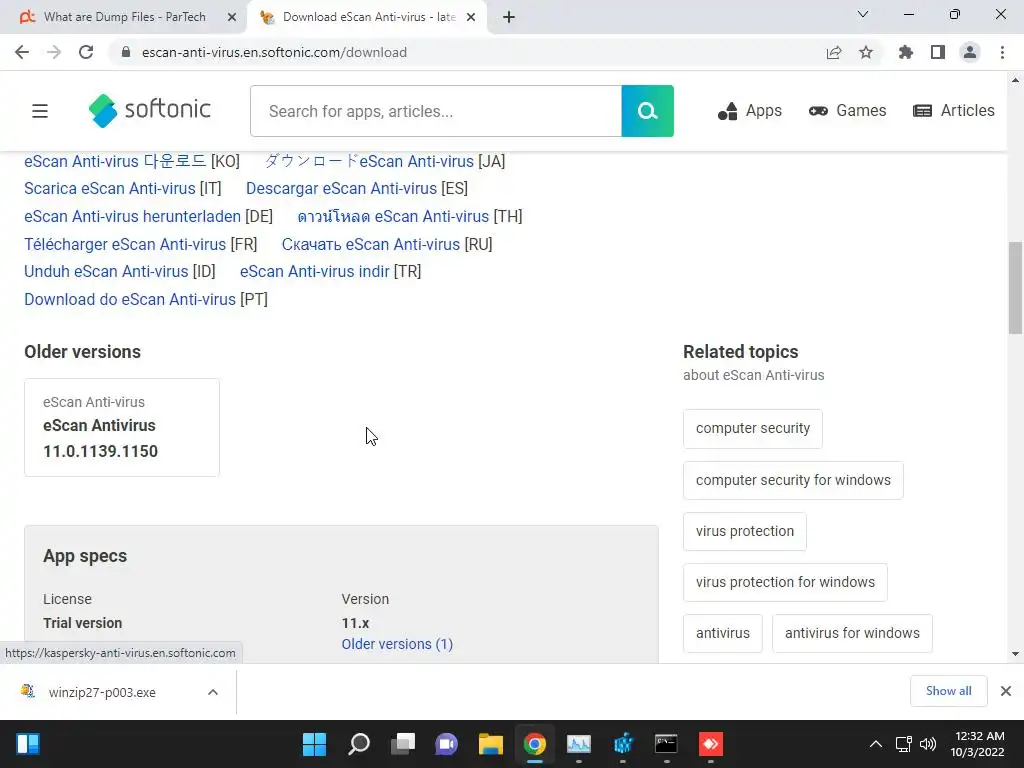Open the Softonic hamburger menu
The image size is (1024, 768).
[x=40, y=111]
